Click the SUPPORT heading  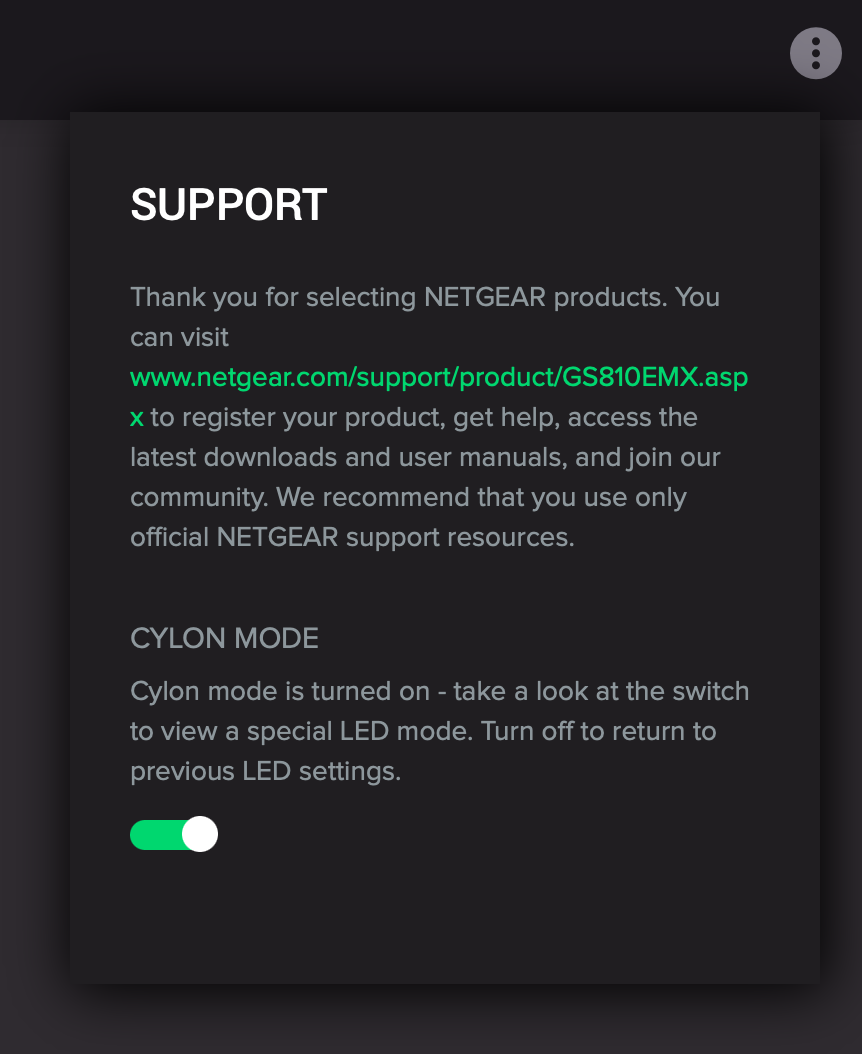(x=229, y=204)
